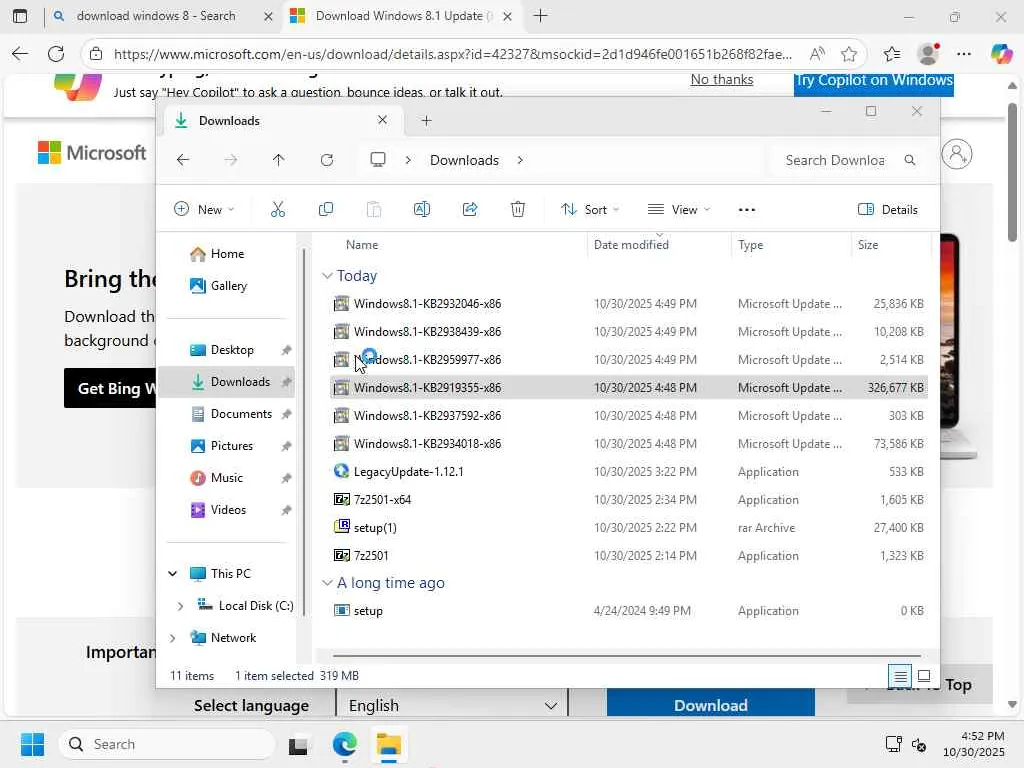Collapse the Today group

point(327,276)
